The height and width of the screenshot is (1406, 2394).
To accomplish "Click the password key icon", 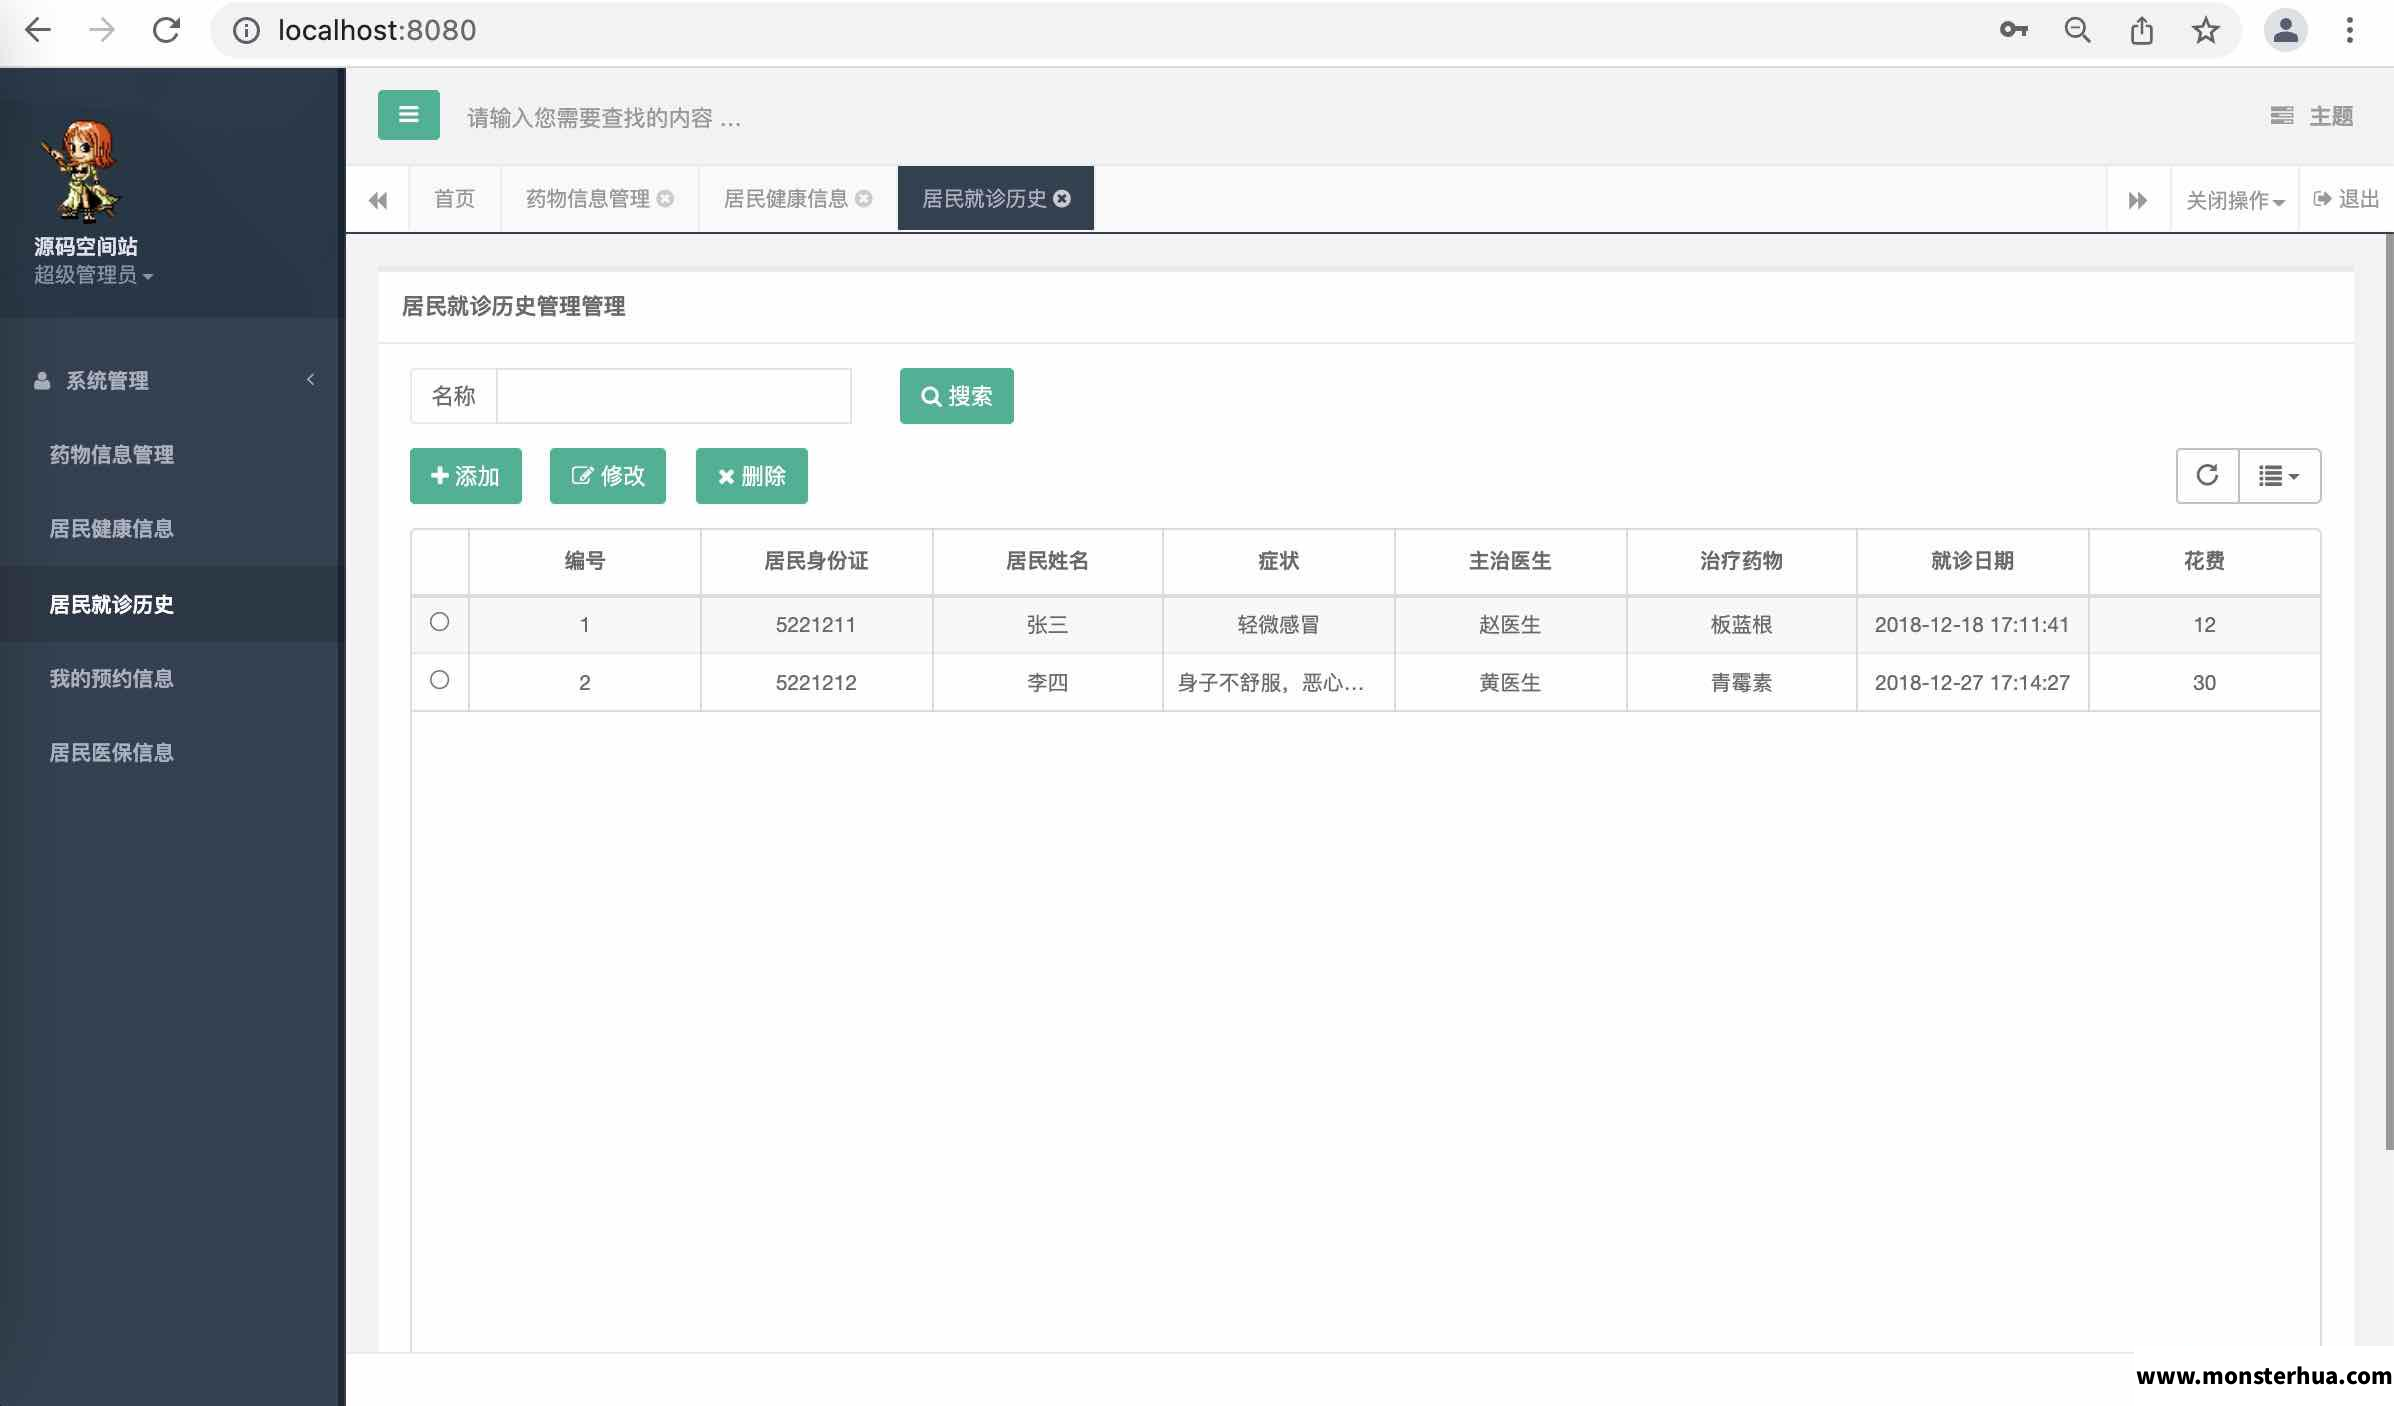I will pyautogui.click(x=2013, y=30).
